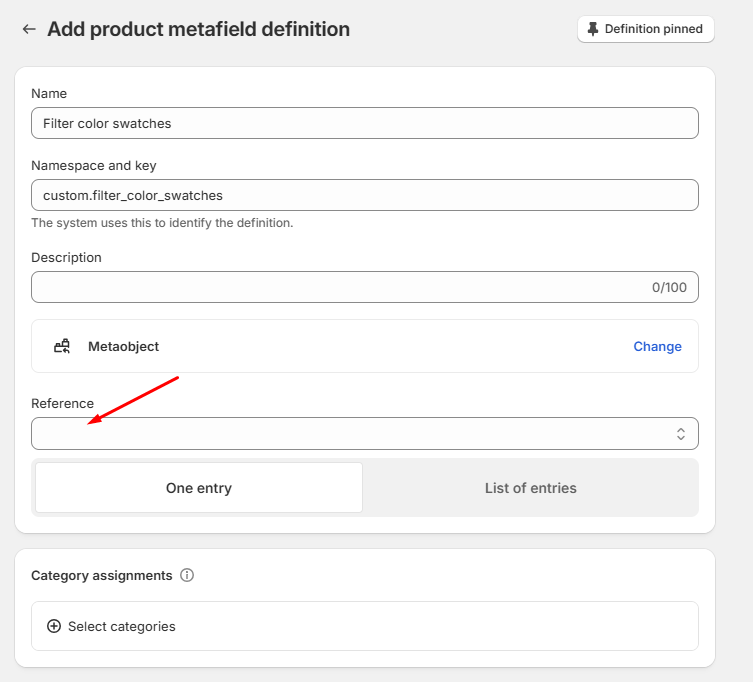Viewport: 753px width, 682px height.
Task: Click the back arrow beside the page title
Action: click(x=29, y=30)
